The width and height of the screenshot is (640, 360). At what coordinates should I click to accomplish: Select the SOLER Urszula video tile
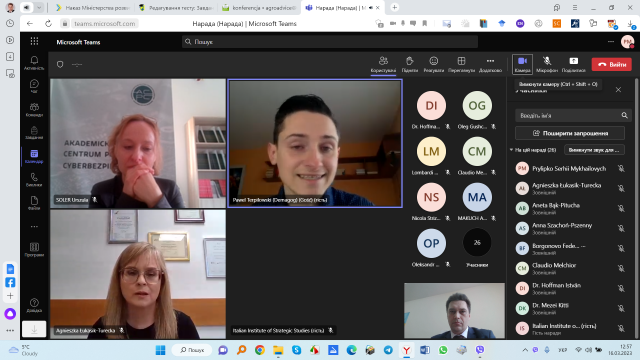(x=138, y=143)
